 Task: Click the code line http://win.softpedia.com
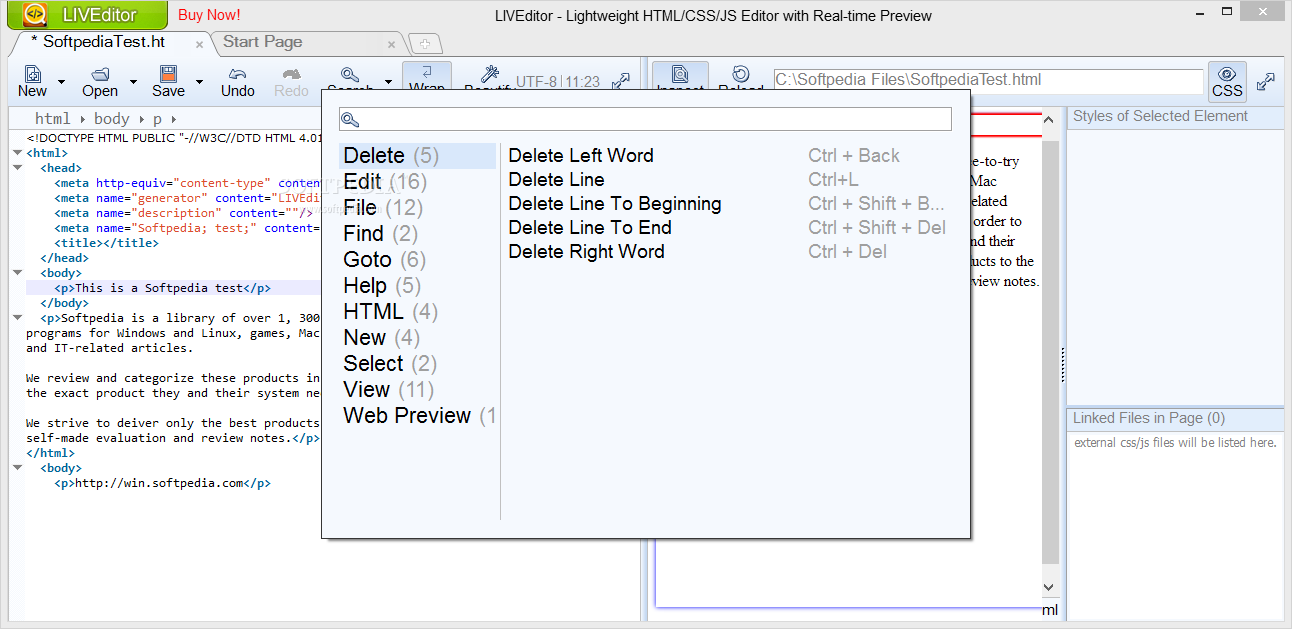162,483
